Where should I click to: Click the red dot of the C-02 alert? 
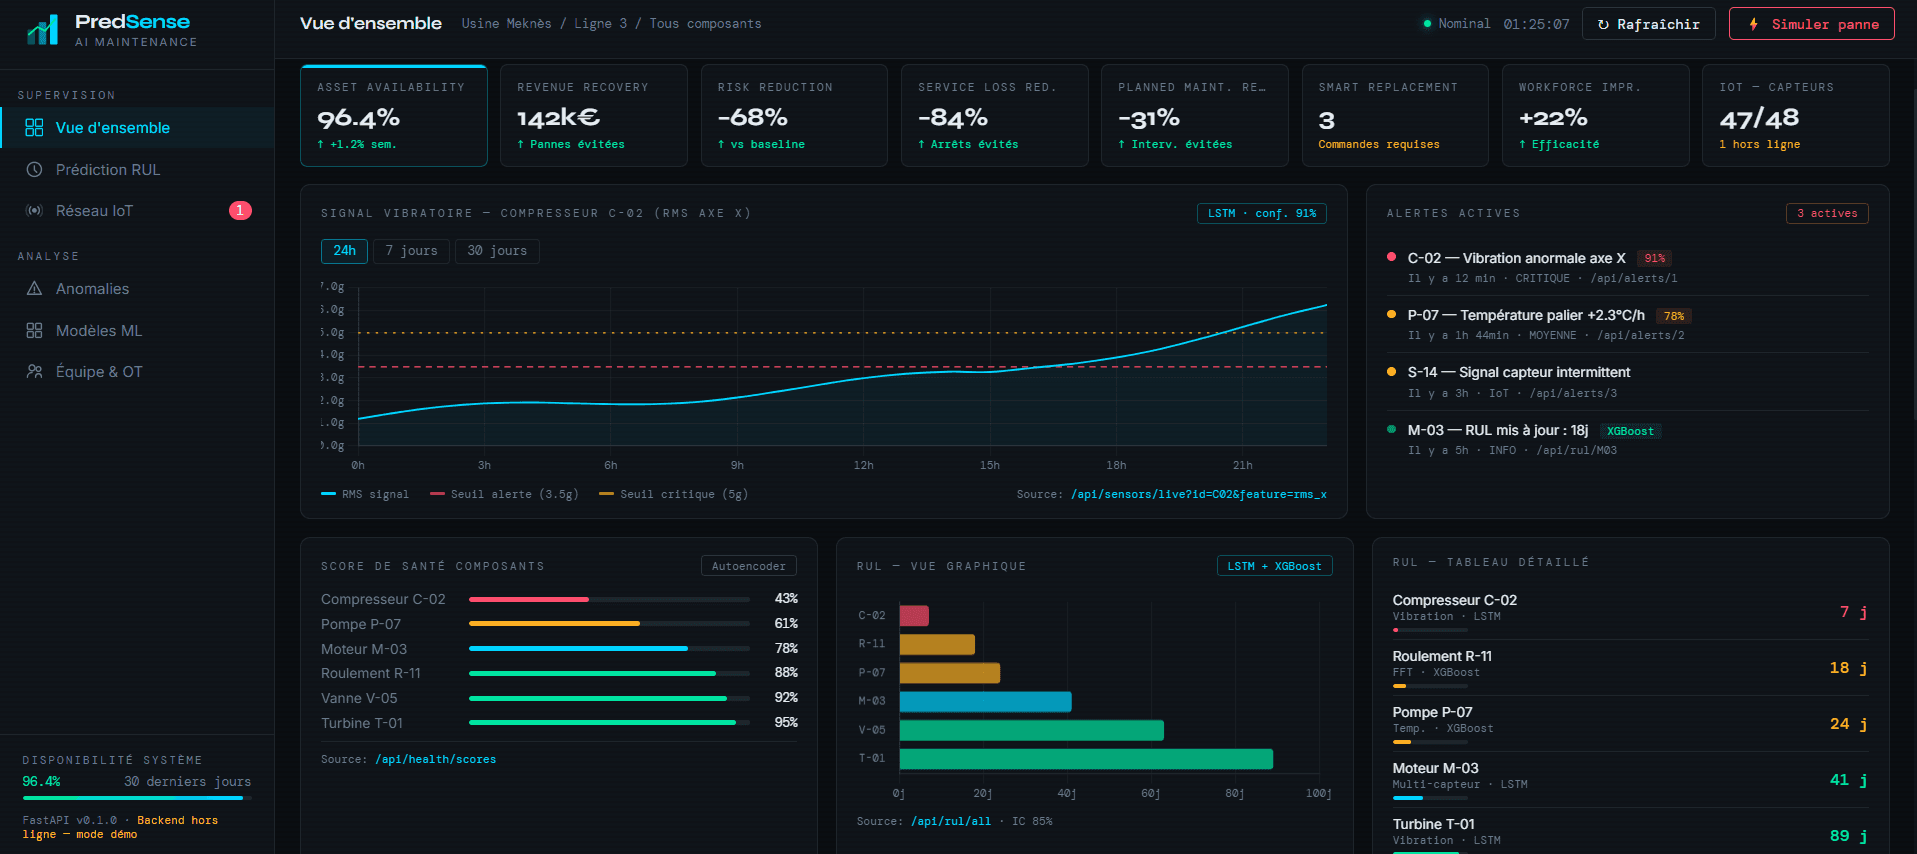point(1391,257)
